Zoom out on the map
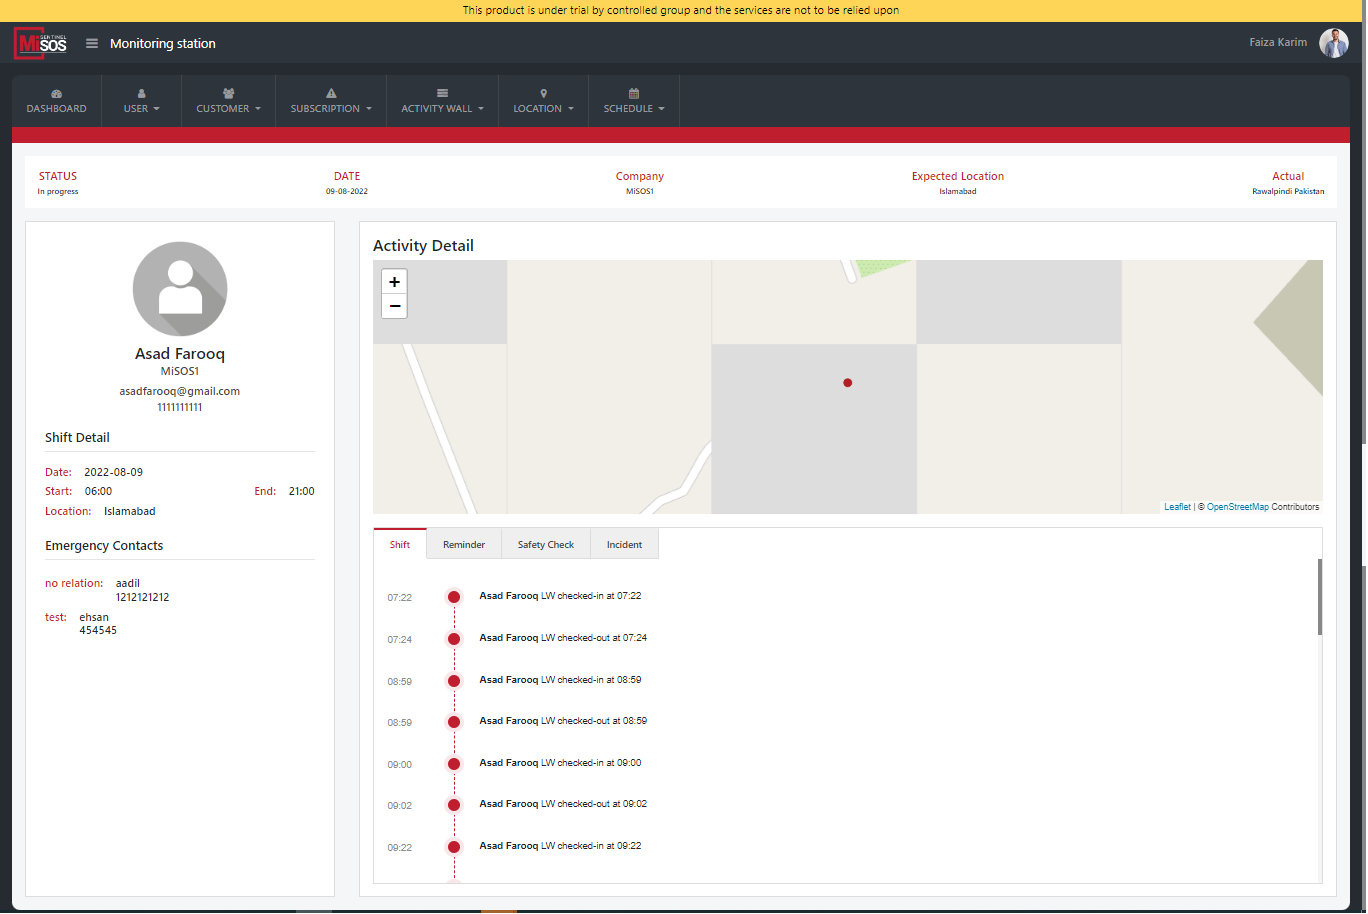Viewport: 1368px width, 914px height. [x=394, y=306]
